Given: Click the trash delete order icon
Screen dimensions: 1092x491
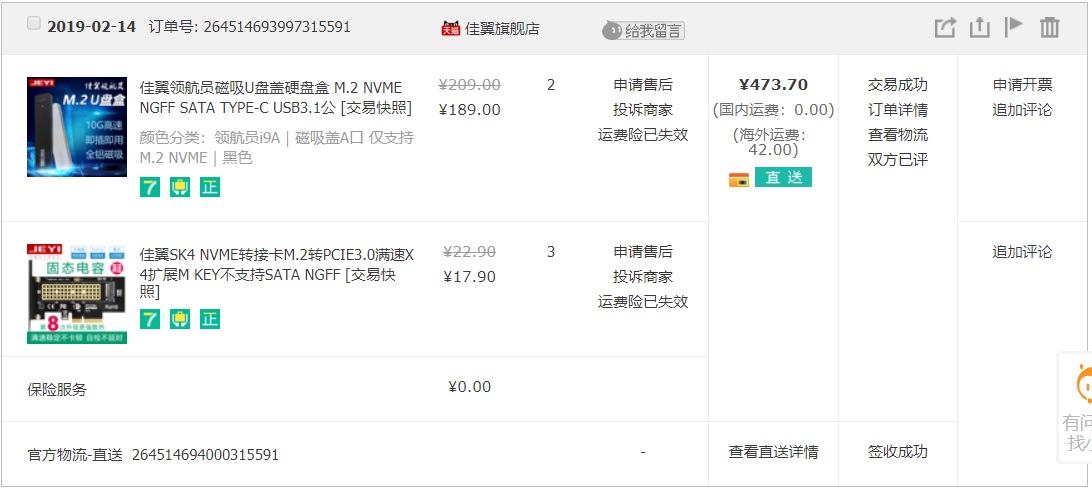Looking at the screenshot, I should (1050, 28).
